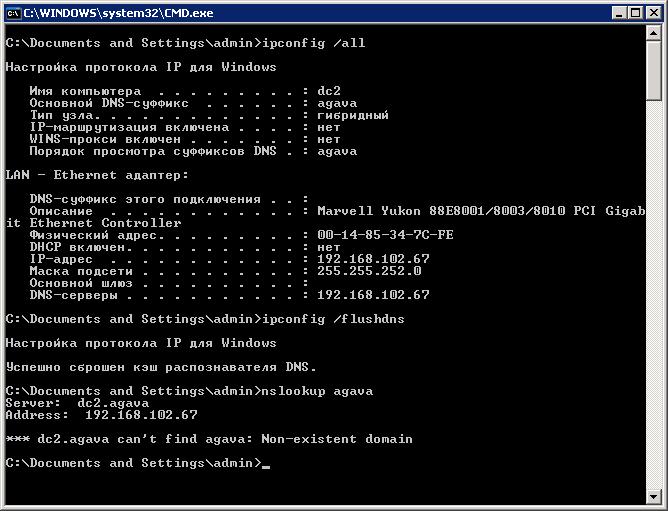The image size is (668, 511).
Task: Click the physical address 00-14-85-34-7C-FE
Action: [385, 235]
